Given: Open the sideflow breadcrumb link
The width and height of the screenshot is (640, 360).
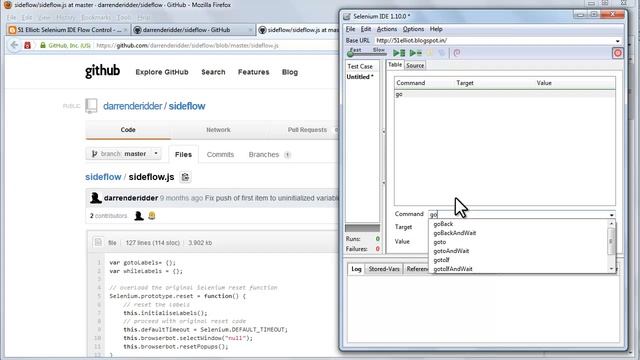Looking at the screenshot, I should coord(103,177).
